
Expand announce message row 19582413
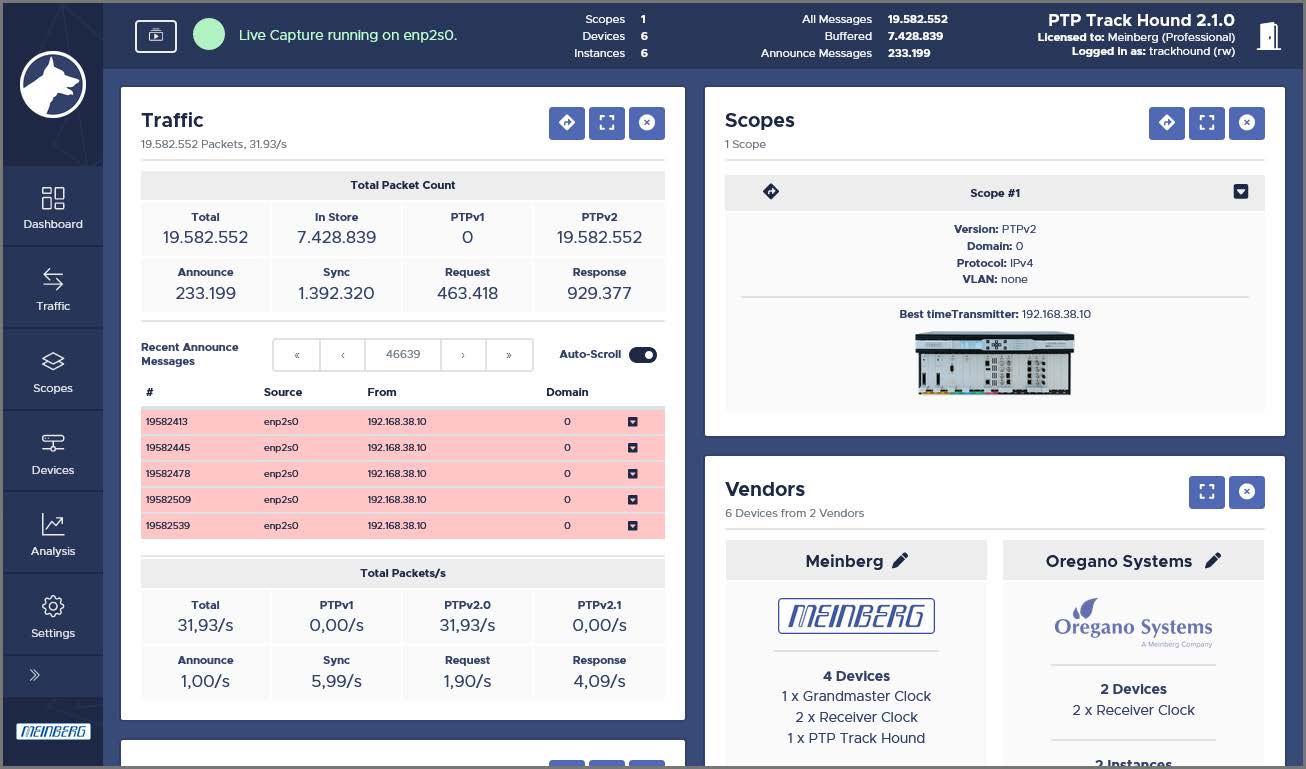633,422
